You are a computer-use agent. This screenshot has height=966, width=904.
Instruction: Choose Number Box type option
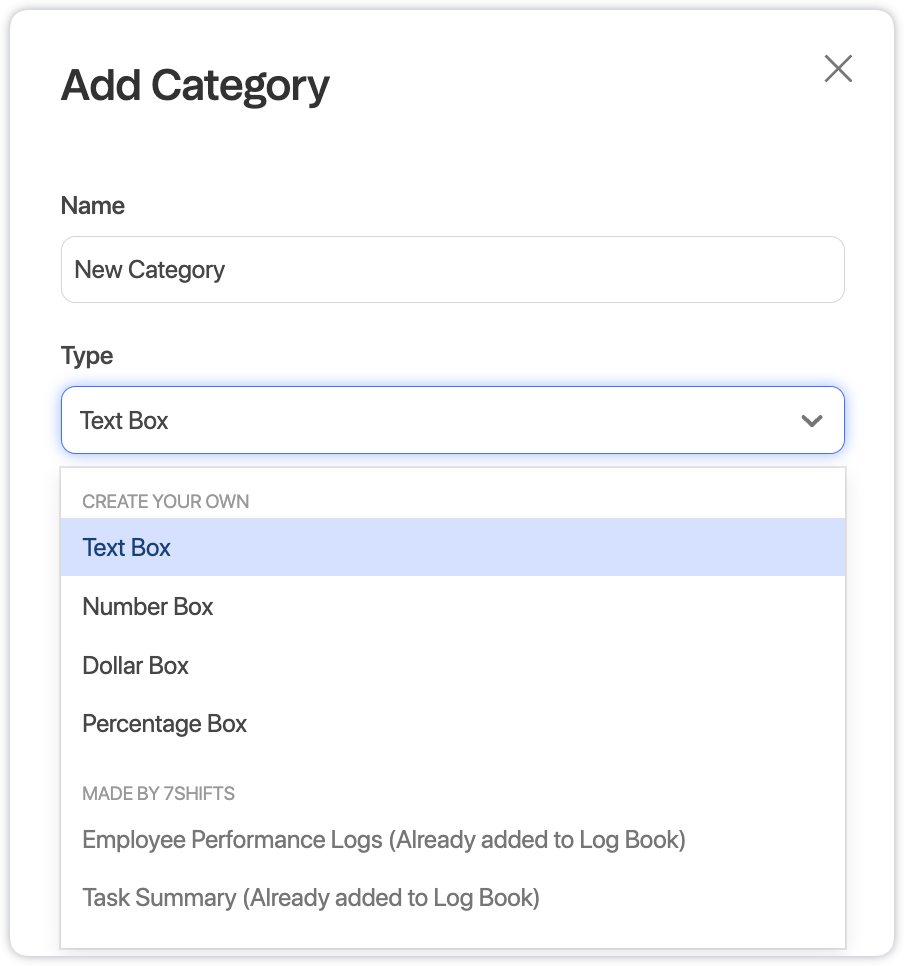[452, 607]
